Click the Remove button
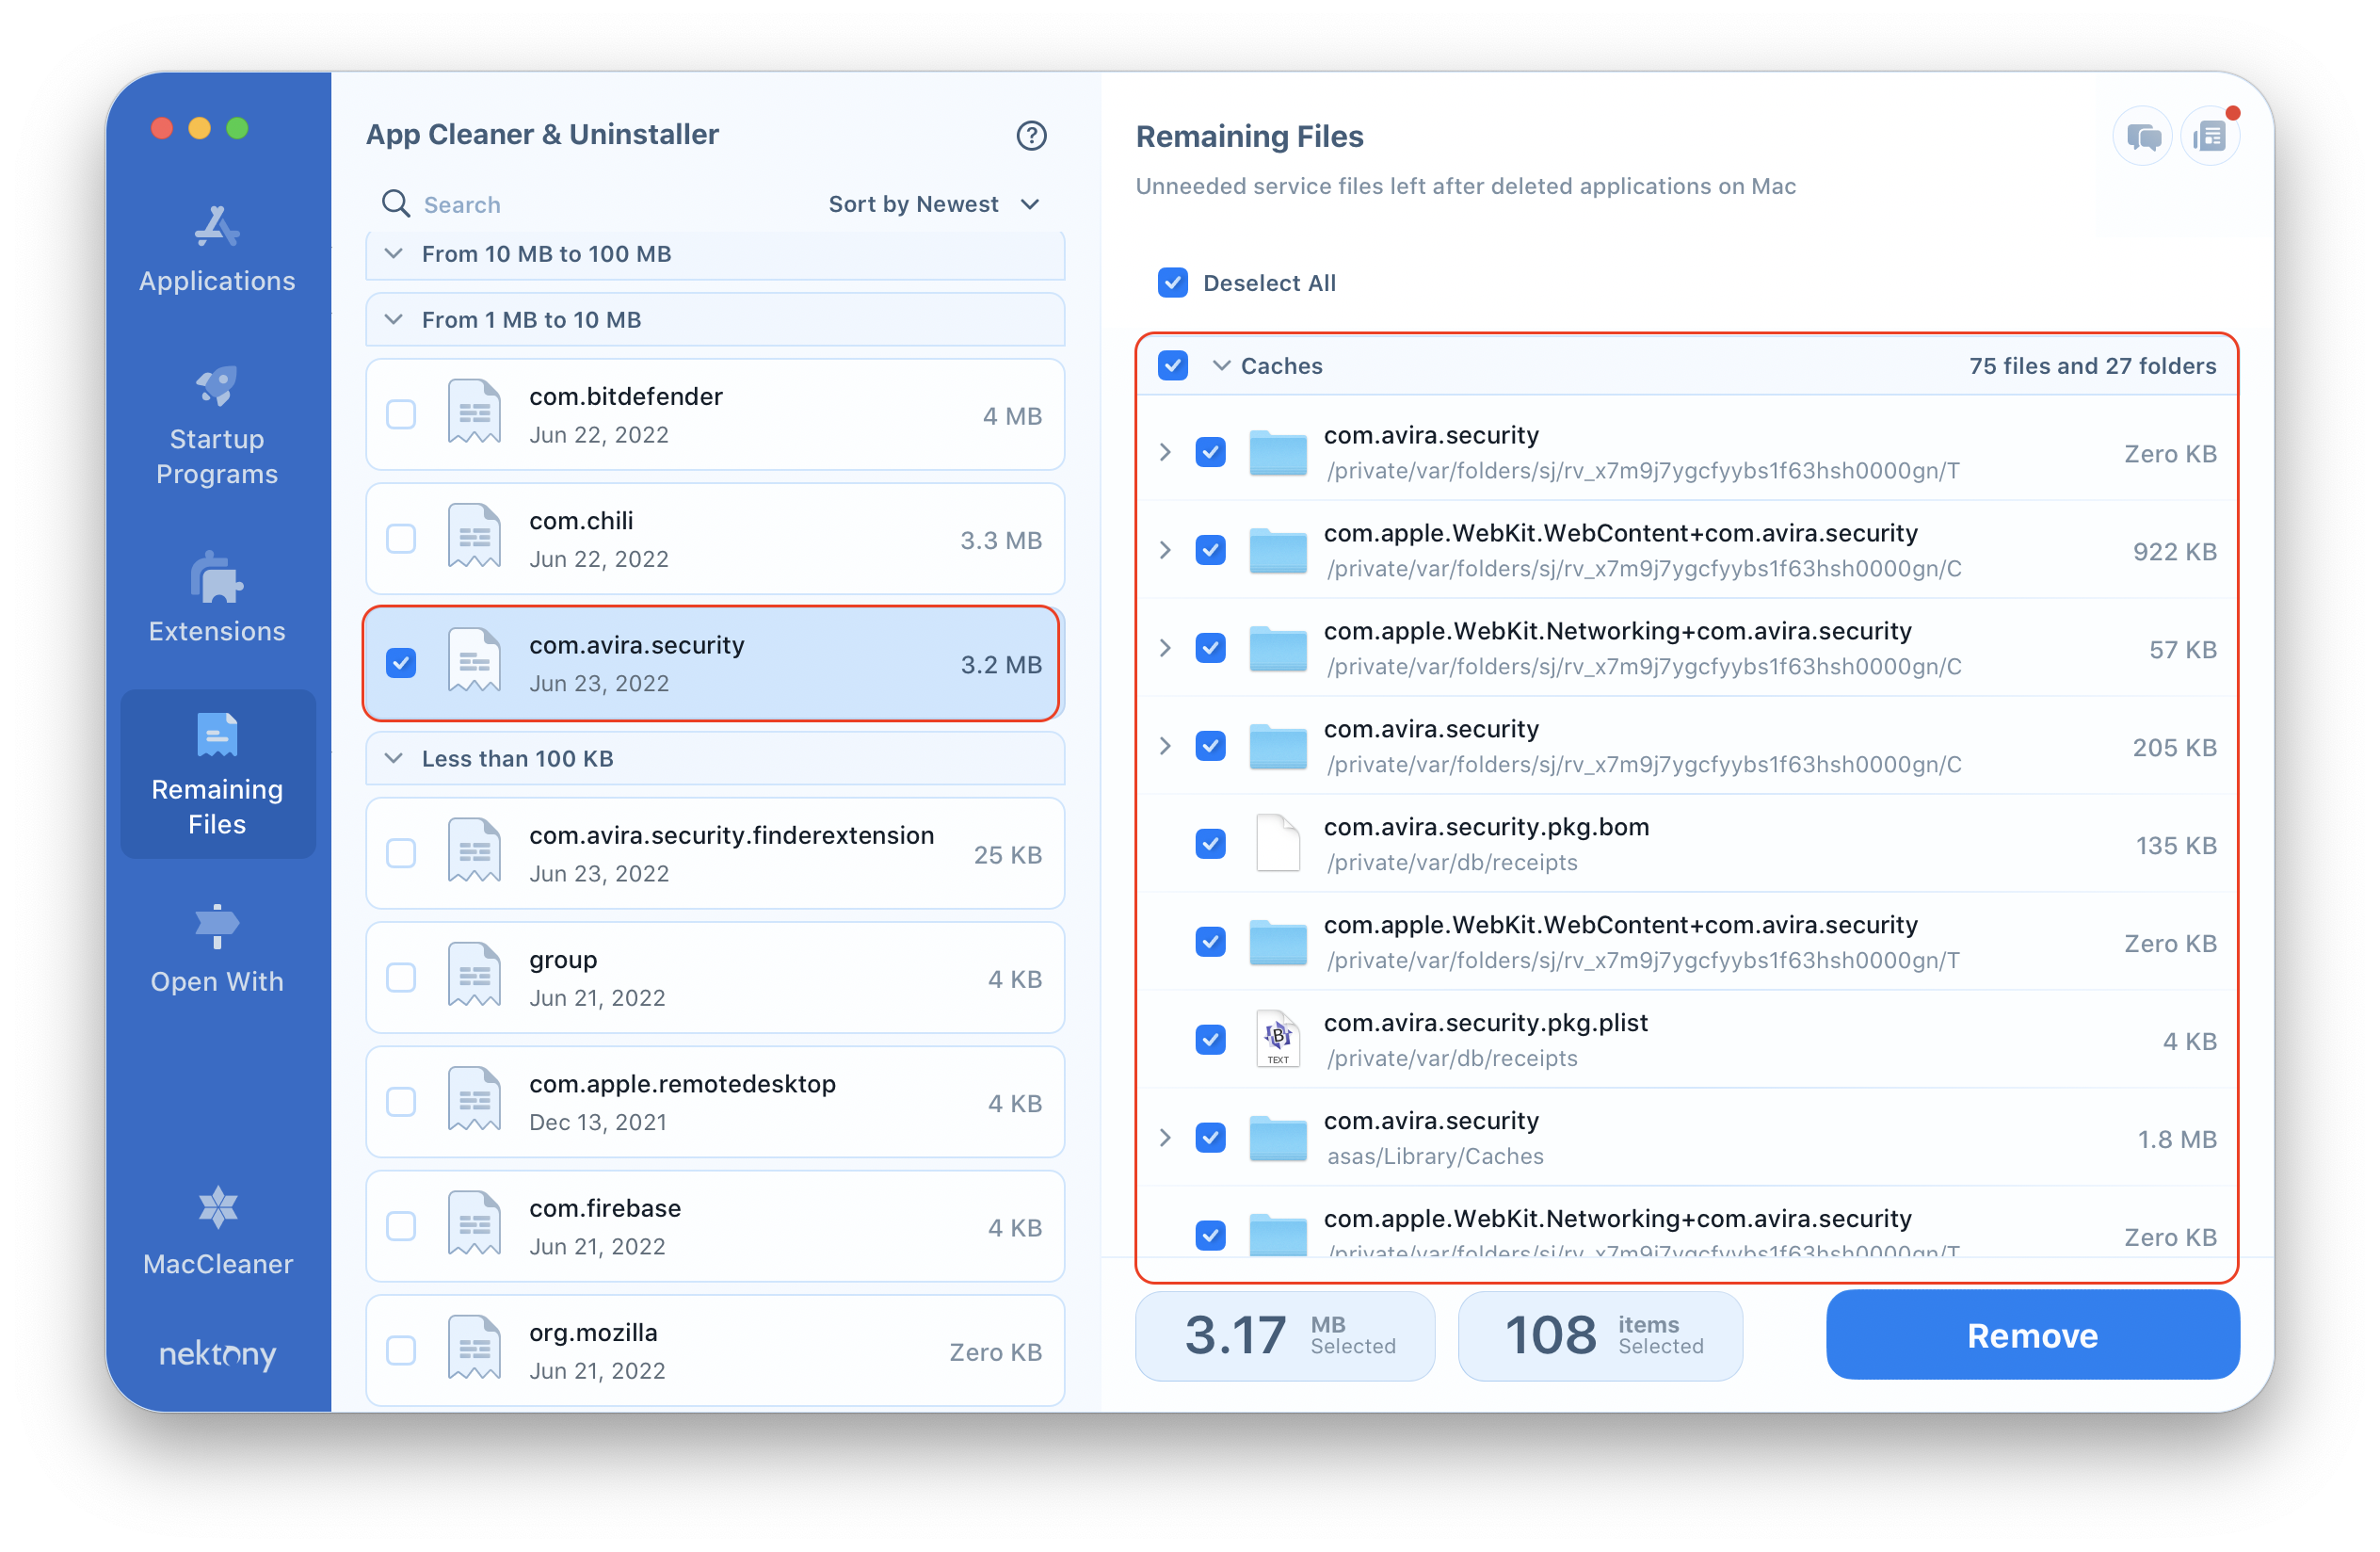 click(x=2030, y=1335)
